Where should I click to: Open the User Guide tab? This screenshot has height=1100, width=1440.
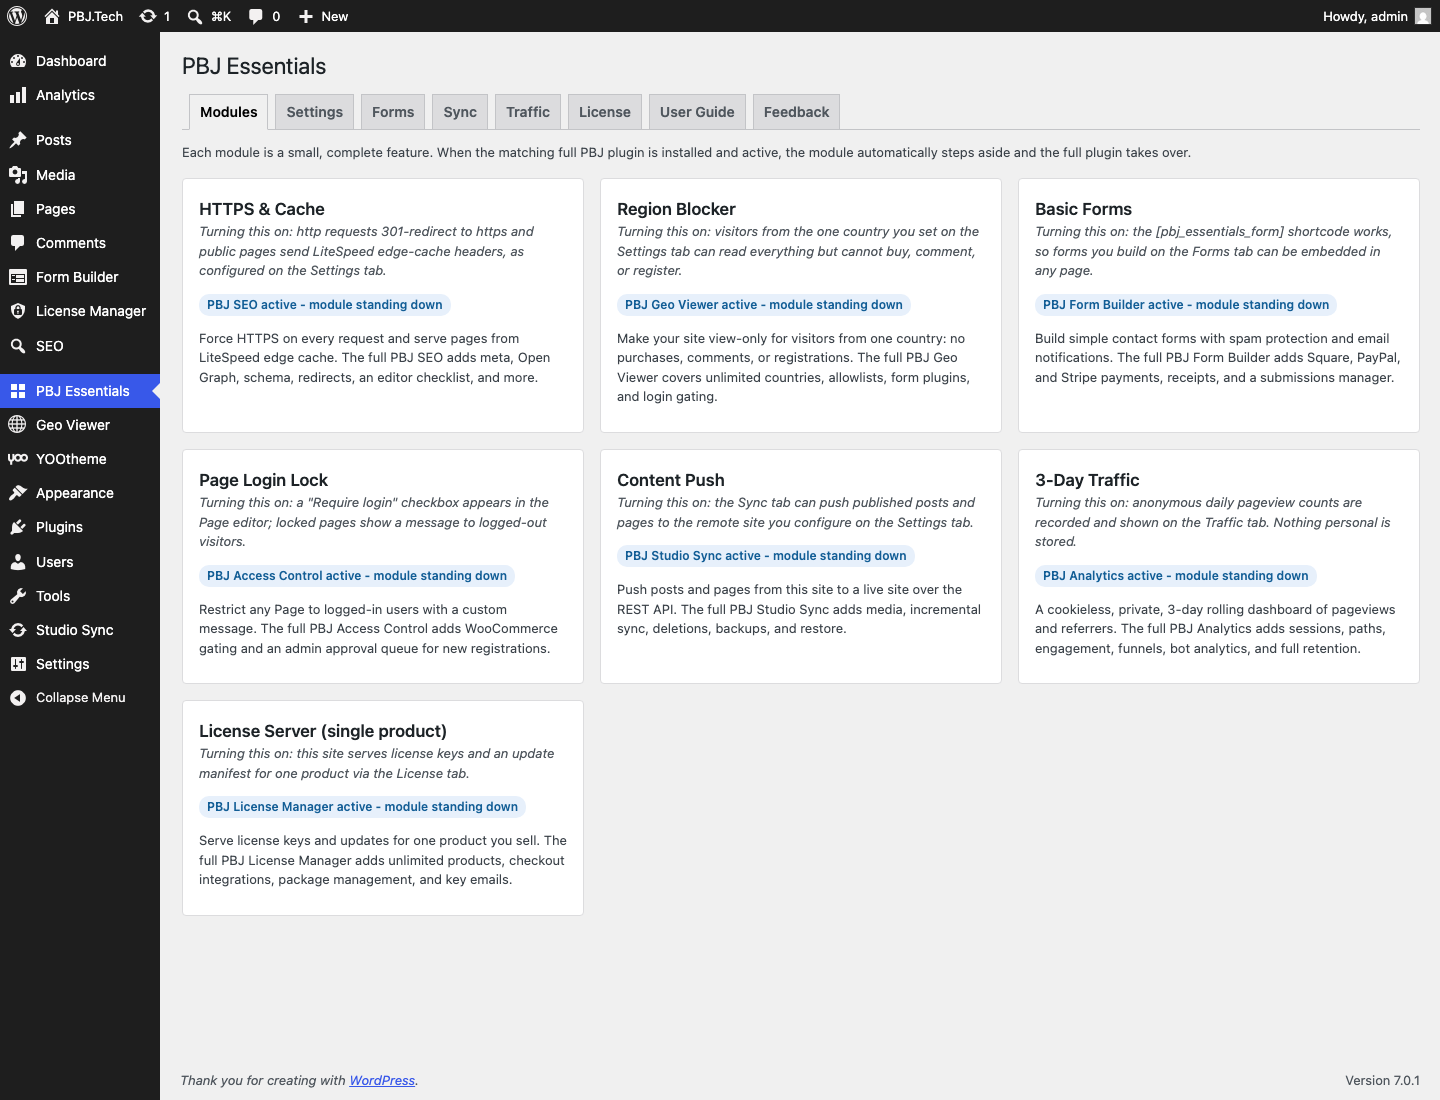tap(697, 112)
